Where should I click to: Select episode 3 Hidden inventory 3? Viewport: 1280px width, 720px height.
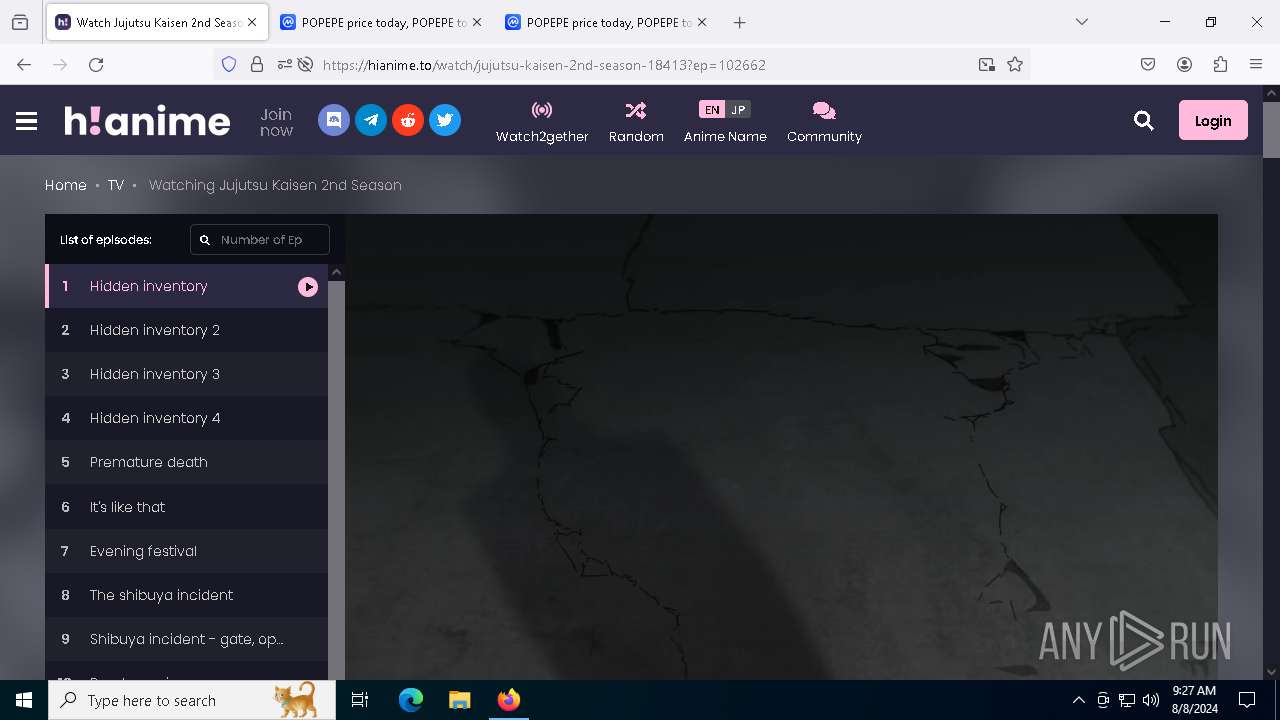tap(186, 374)
